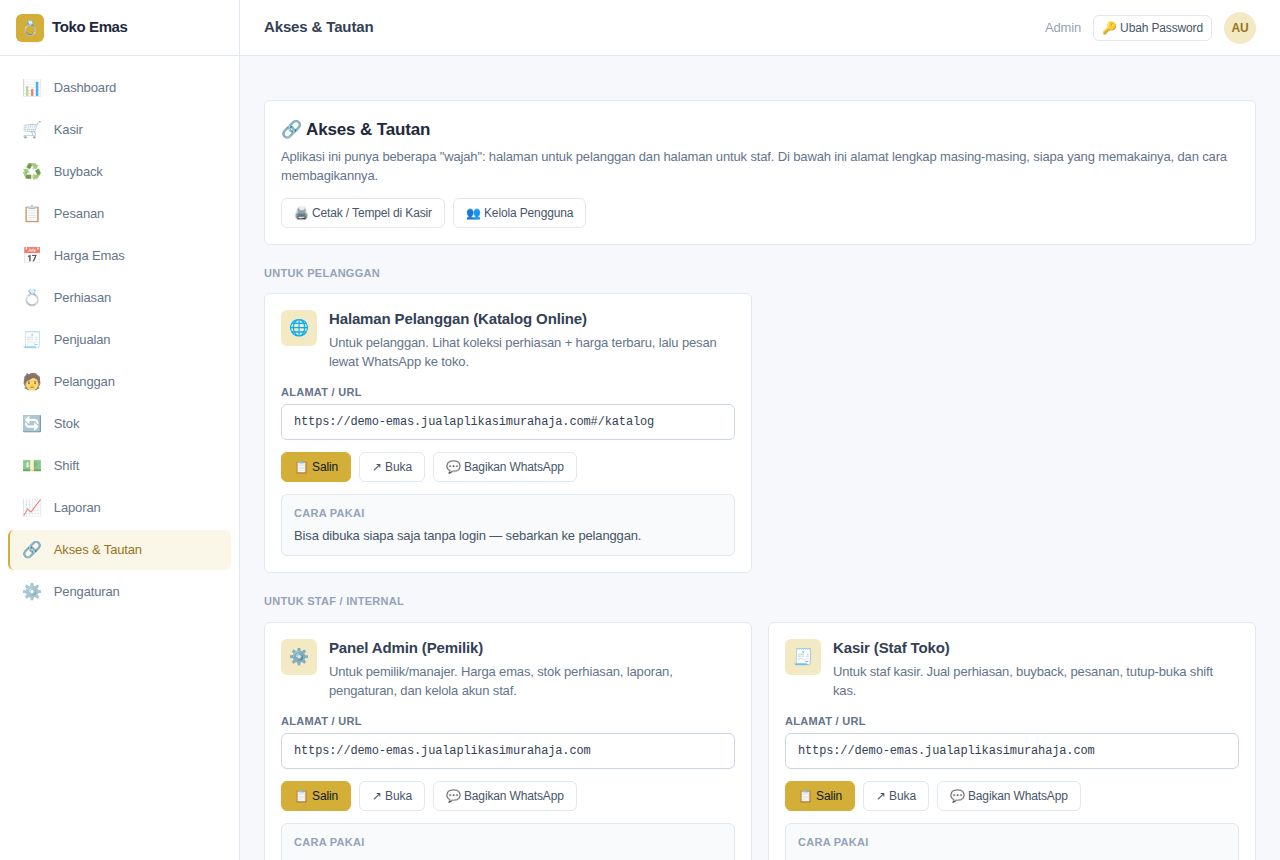1280x860 pixels.
Task: Open Perhiasan using the ring icon
Action: pos(32,298)
